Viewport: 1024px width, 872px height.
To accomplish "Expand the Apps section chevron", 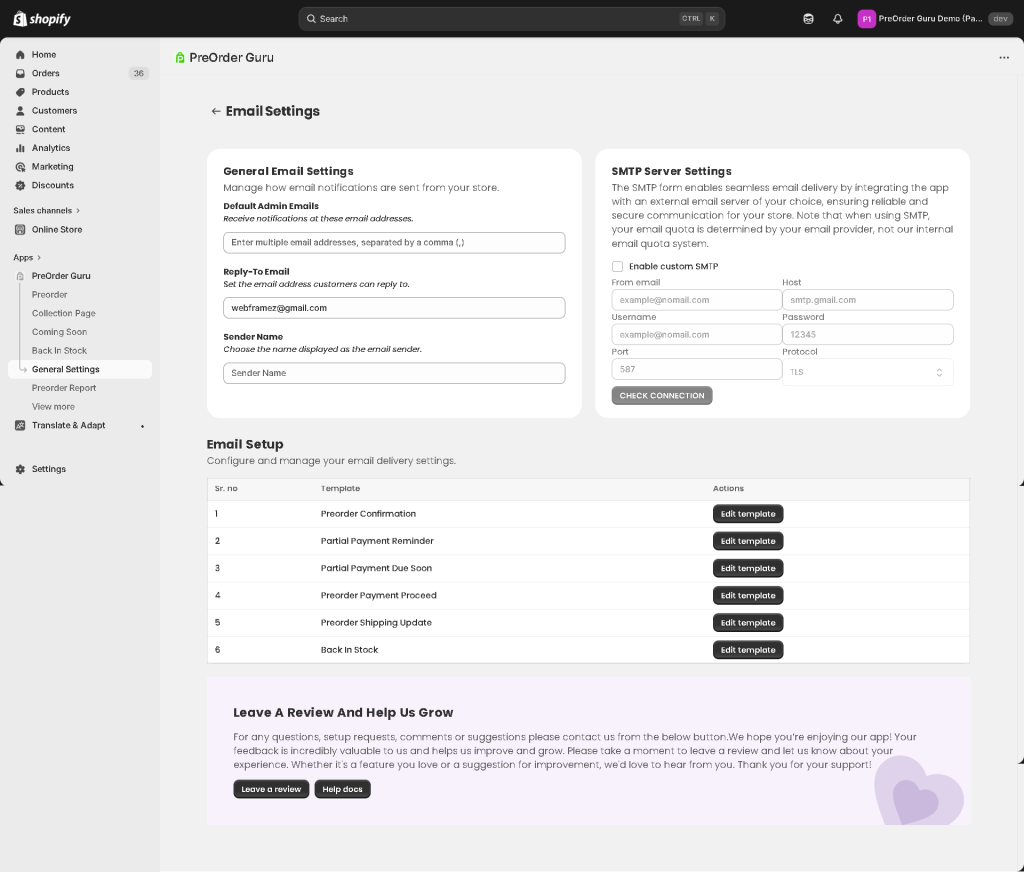I will 39,258.
